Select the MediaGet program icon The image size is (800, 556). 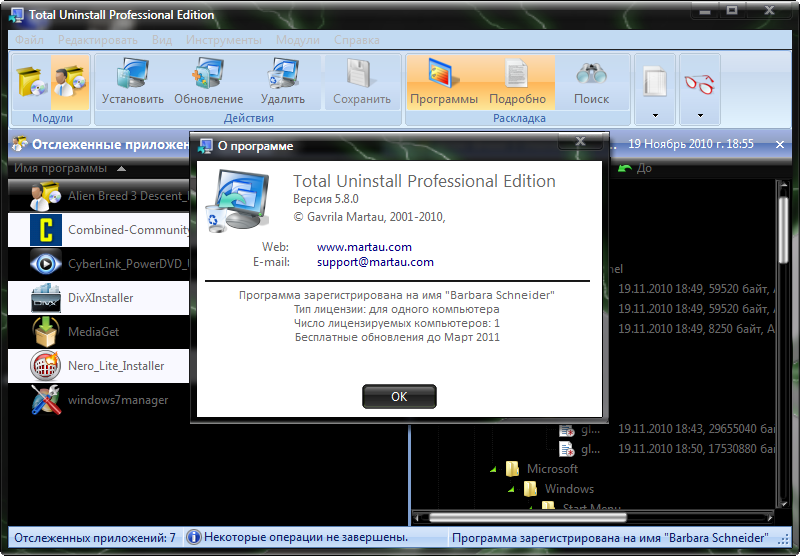45,332
